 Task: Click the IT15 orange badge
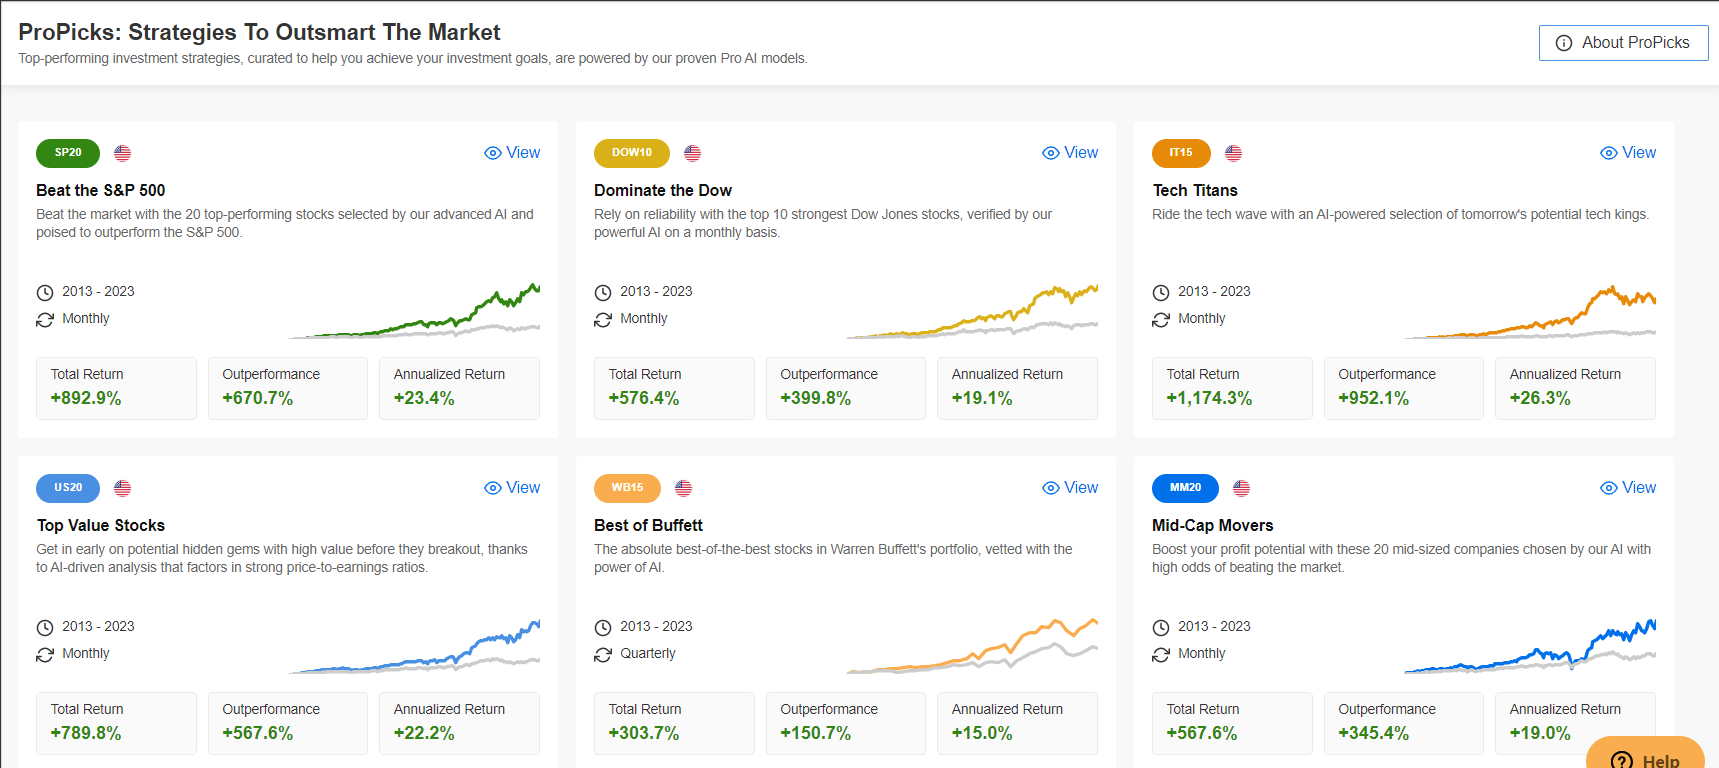[x=1181, y=153]
